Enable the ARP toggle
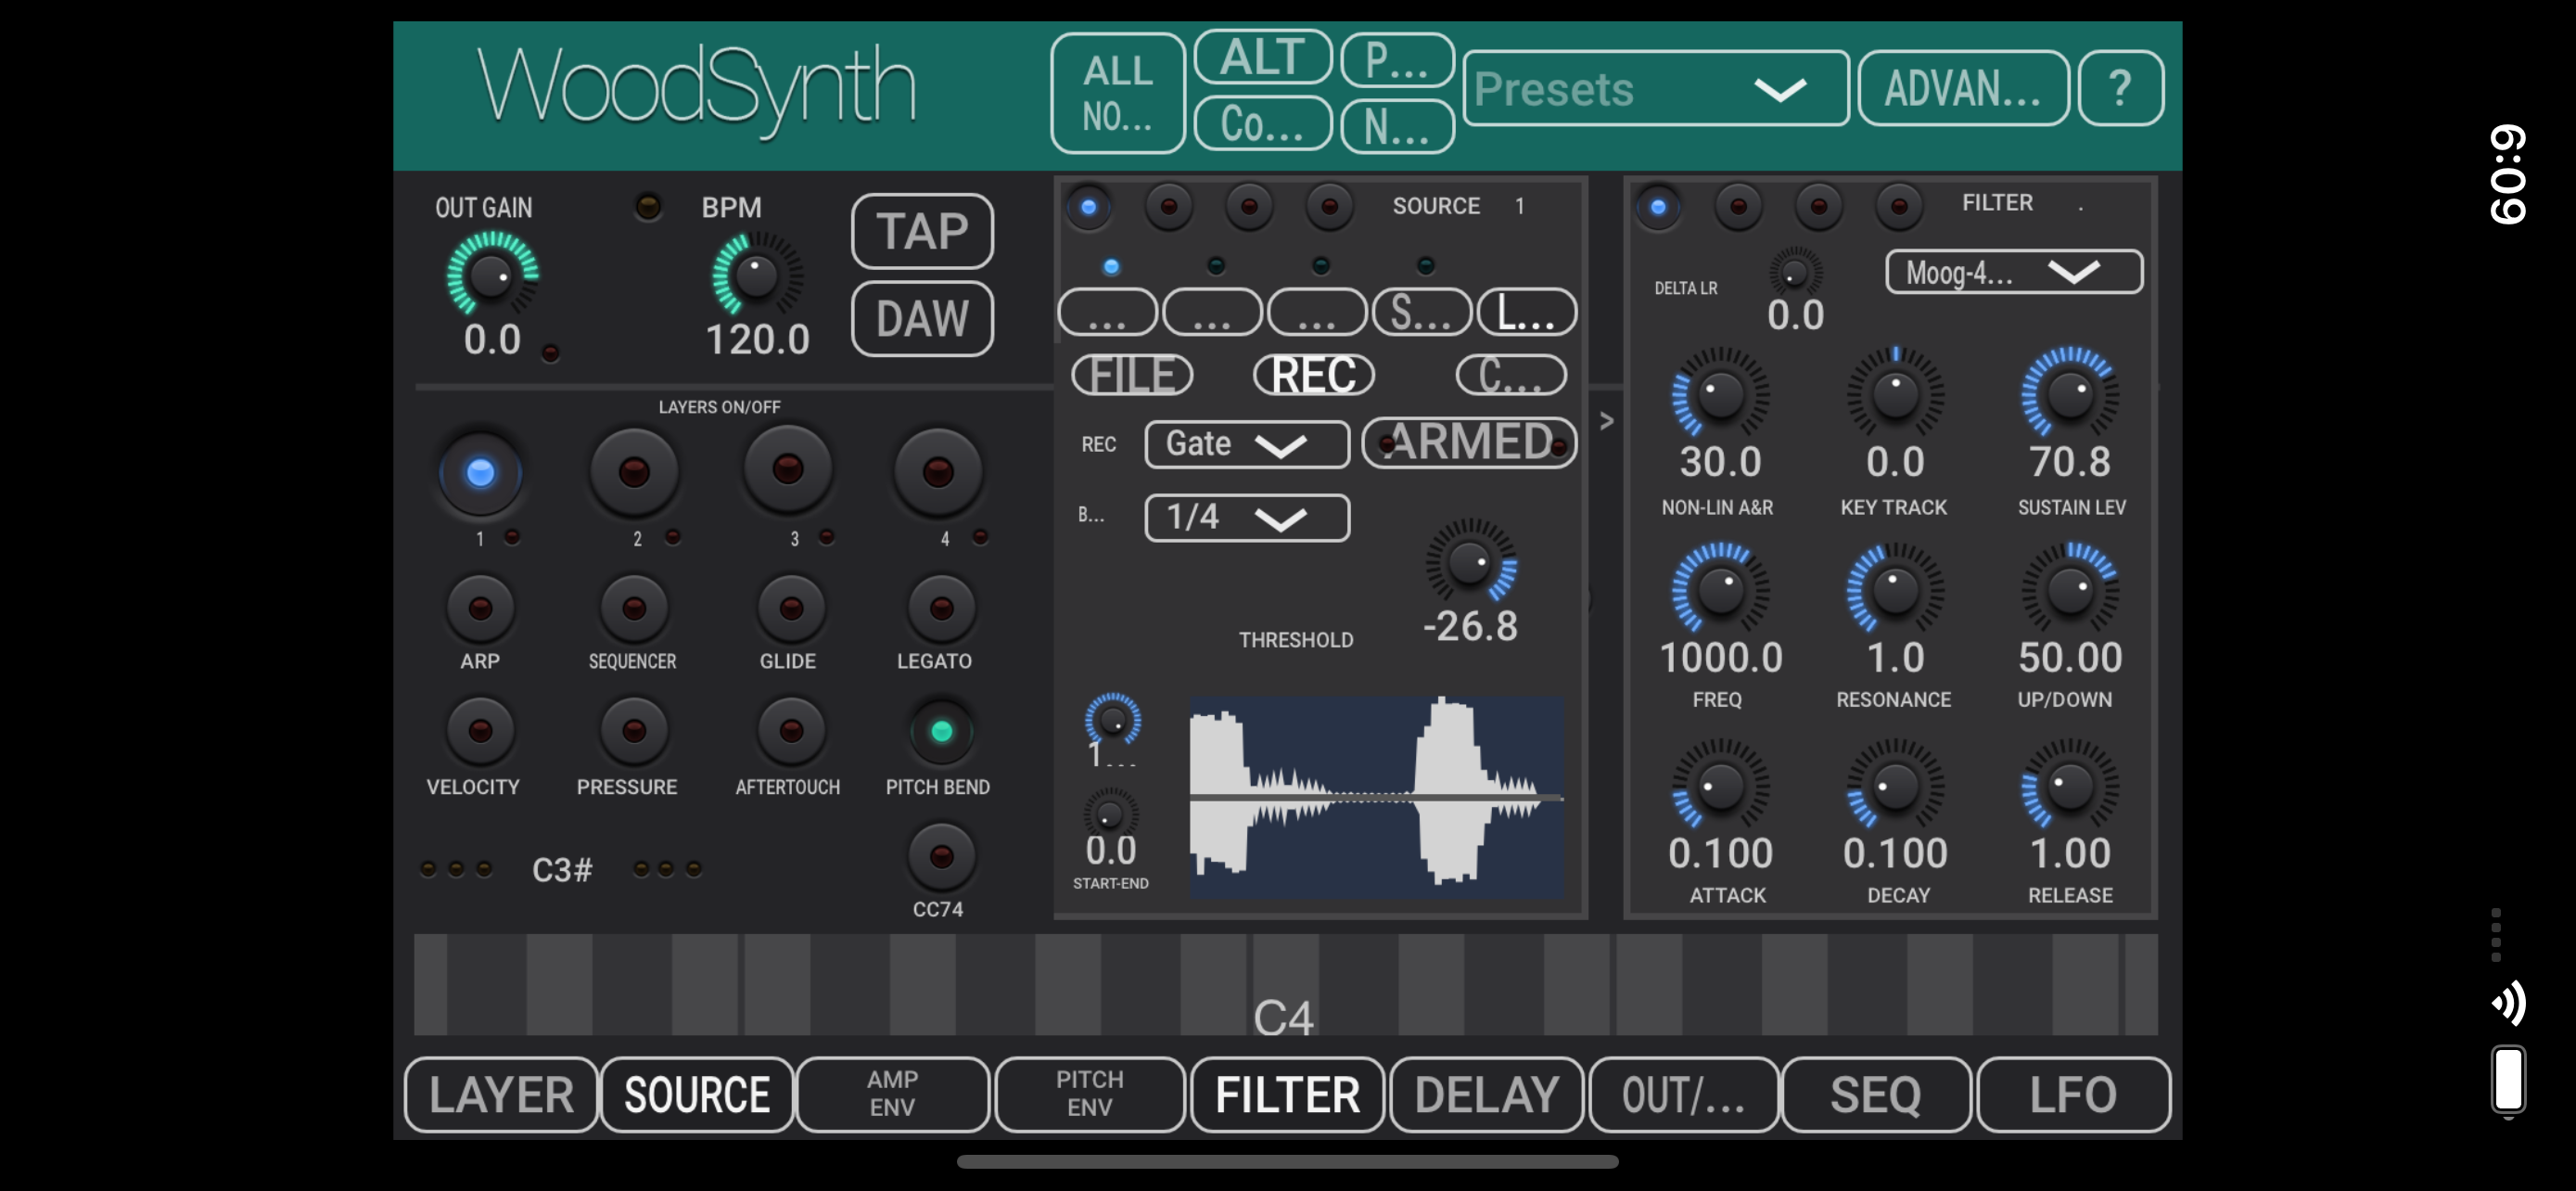This screenshot has height=1191, width=2576. tap(480, 608)
